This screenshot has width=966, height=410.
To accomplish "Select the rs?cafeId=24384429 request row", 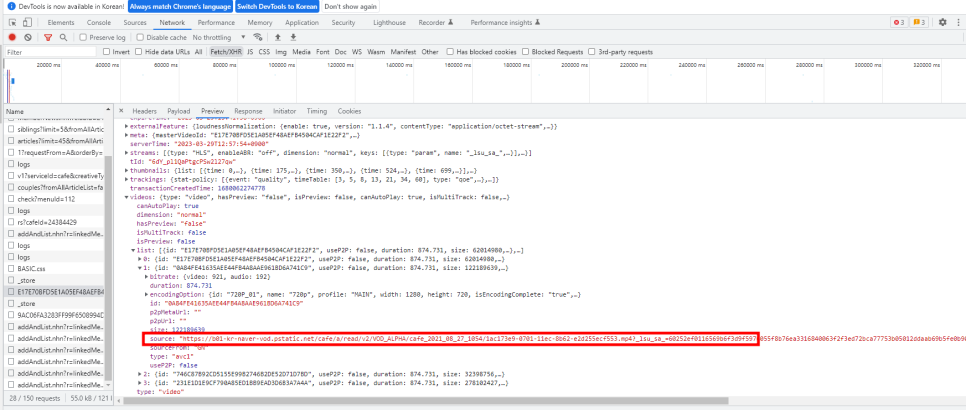I will pos(56,222).
